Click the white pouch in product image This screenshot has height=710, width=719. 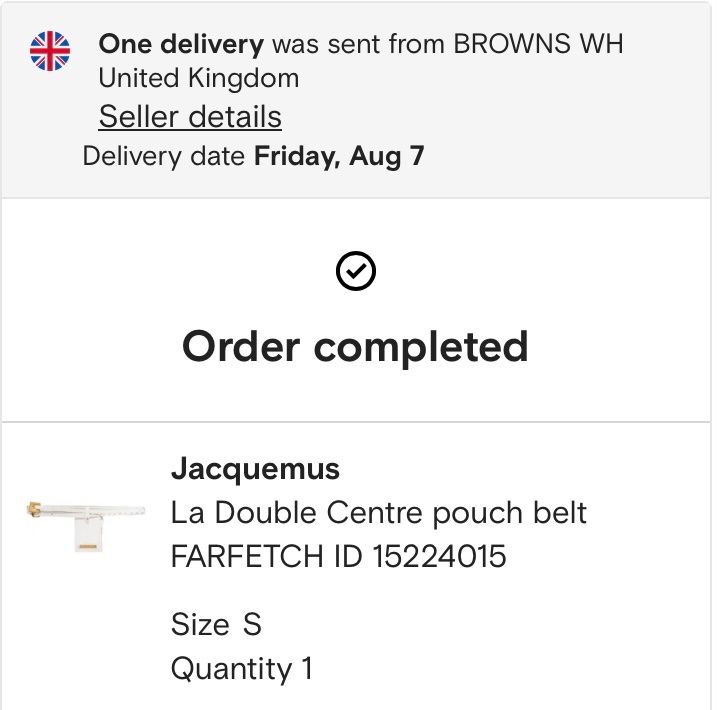[x=88, y=534]
